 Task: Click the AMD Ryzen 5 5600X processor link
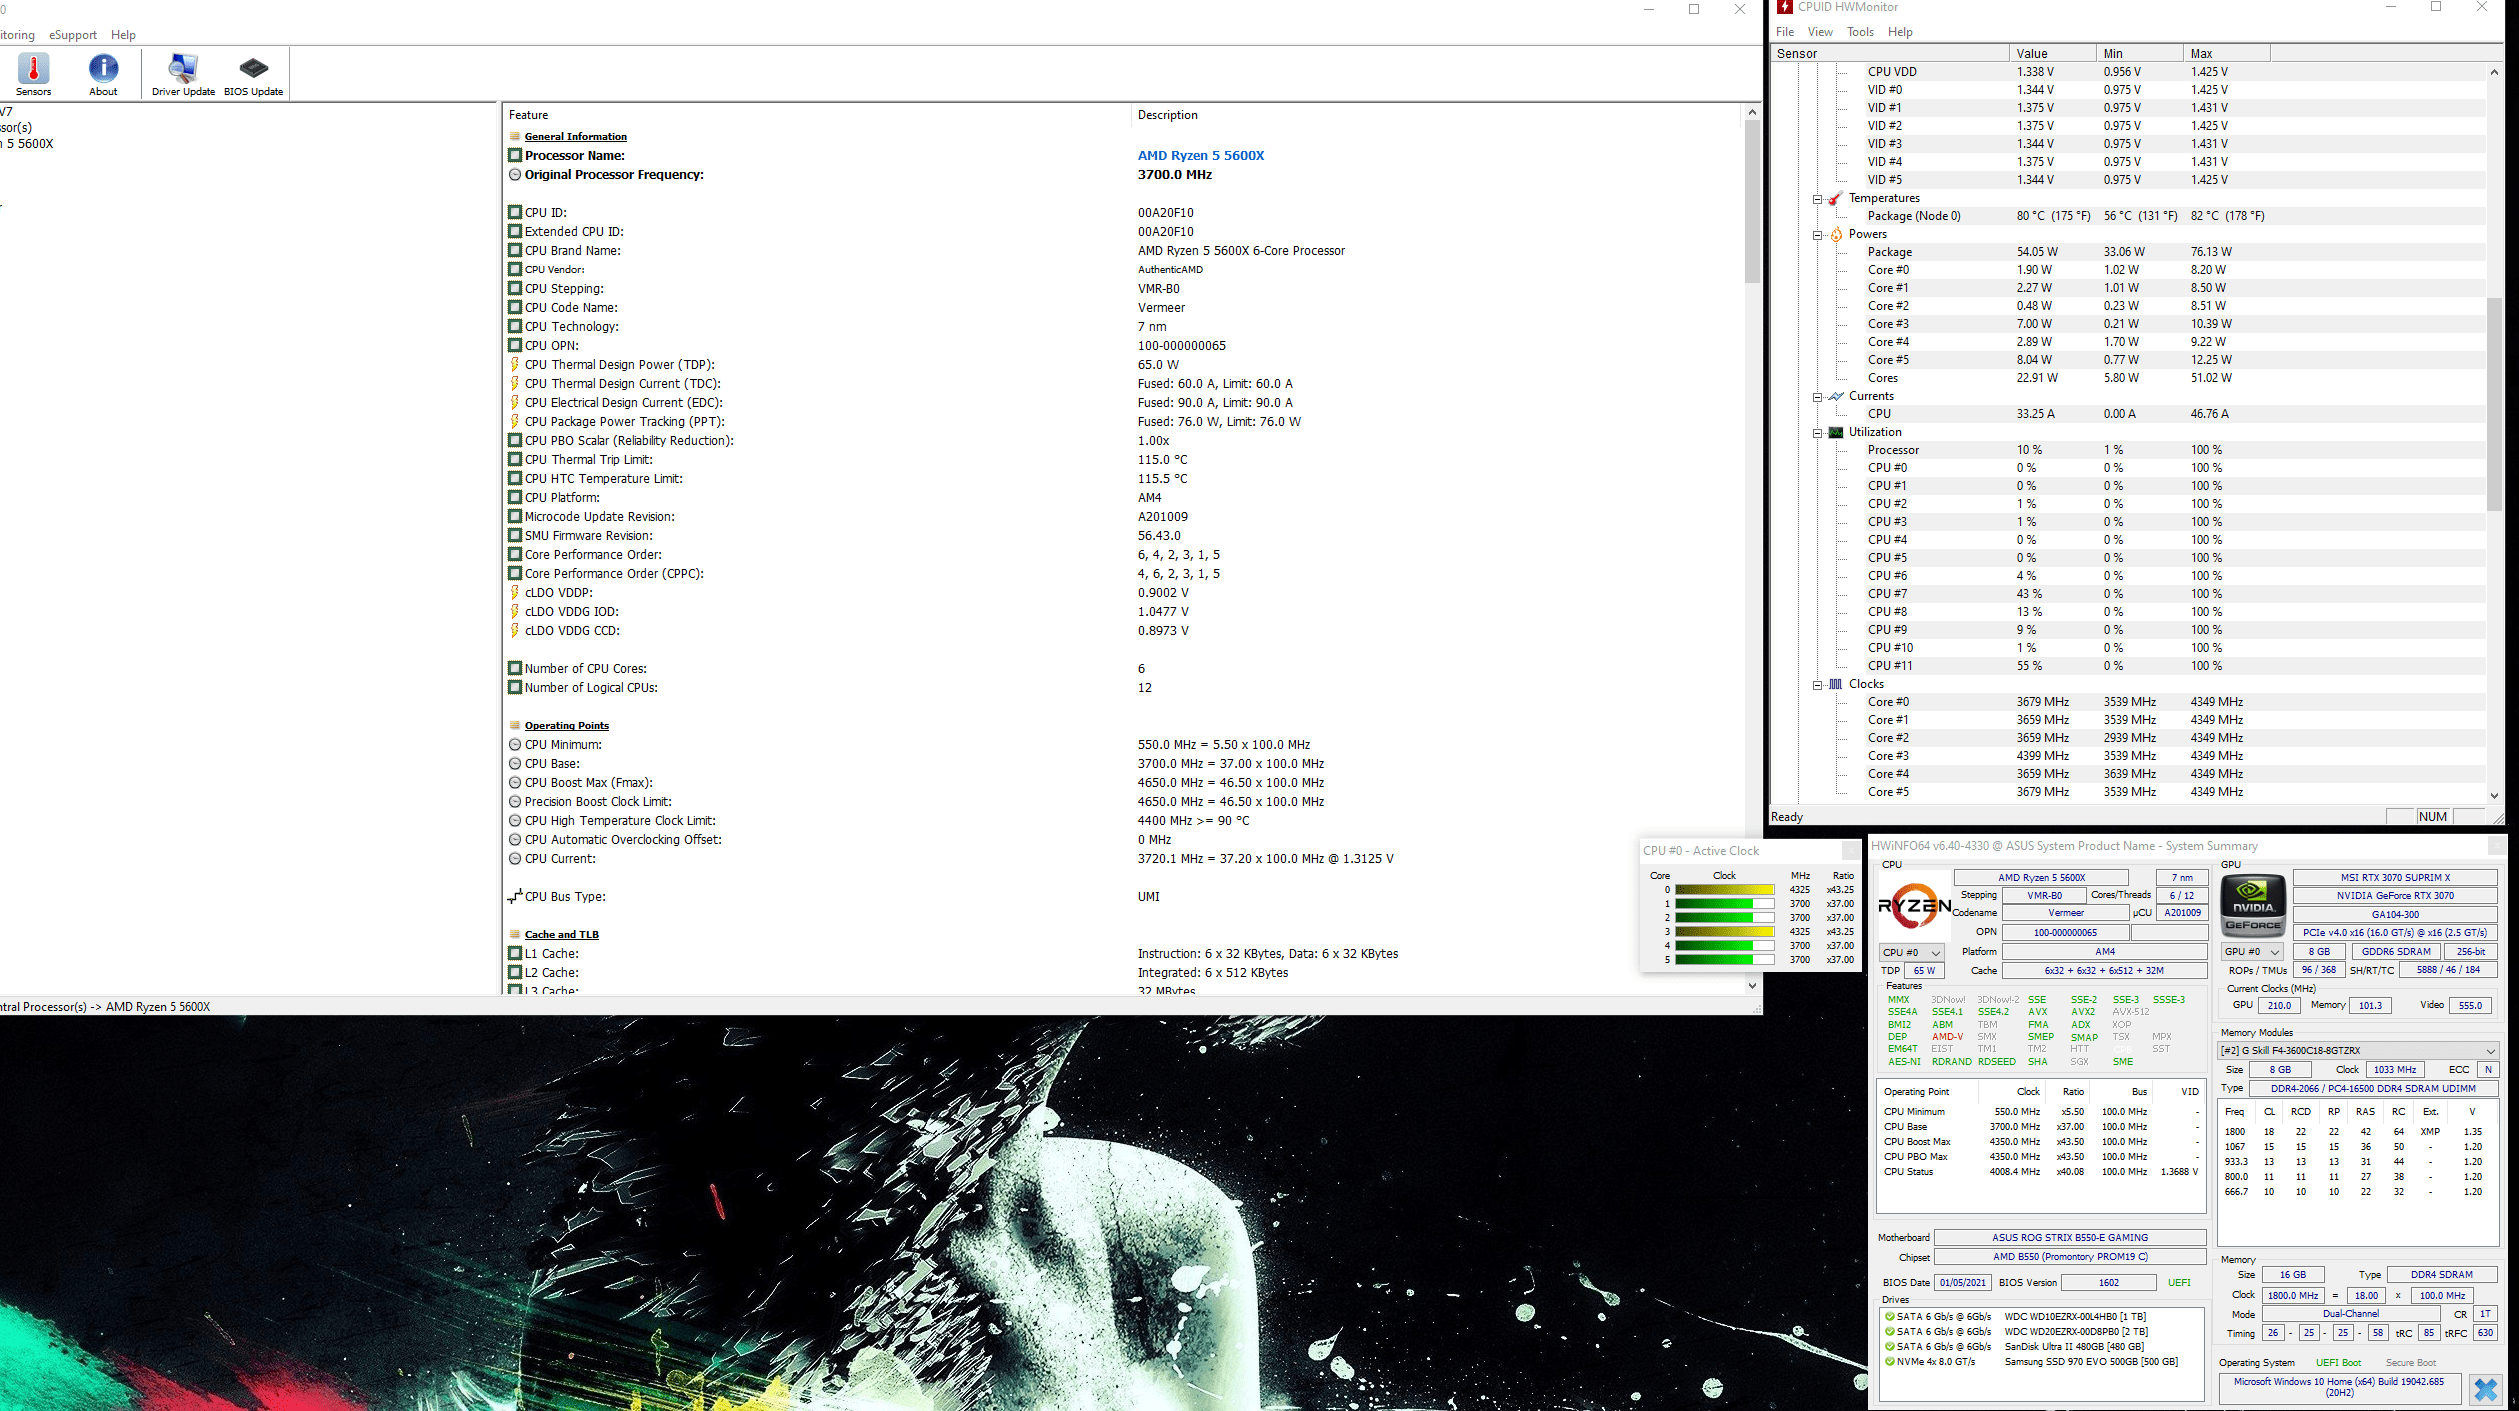[x=1201, y=156]
